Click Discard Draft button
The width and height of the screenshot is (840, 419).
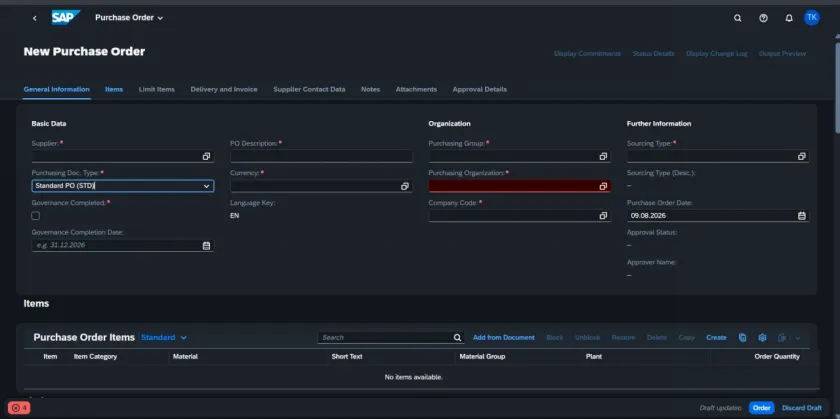click(x=801, y=408)
